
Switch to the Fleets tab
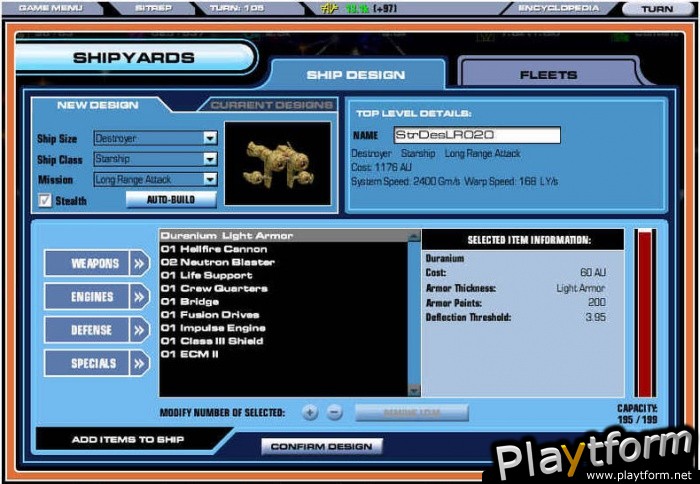(x=548, y=75)
